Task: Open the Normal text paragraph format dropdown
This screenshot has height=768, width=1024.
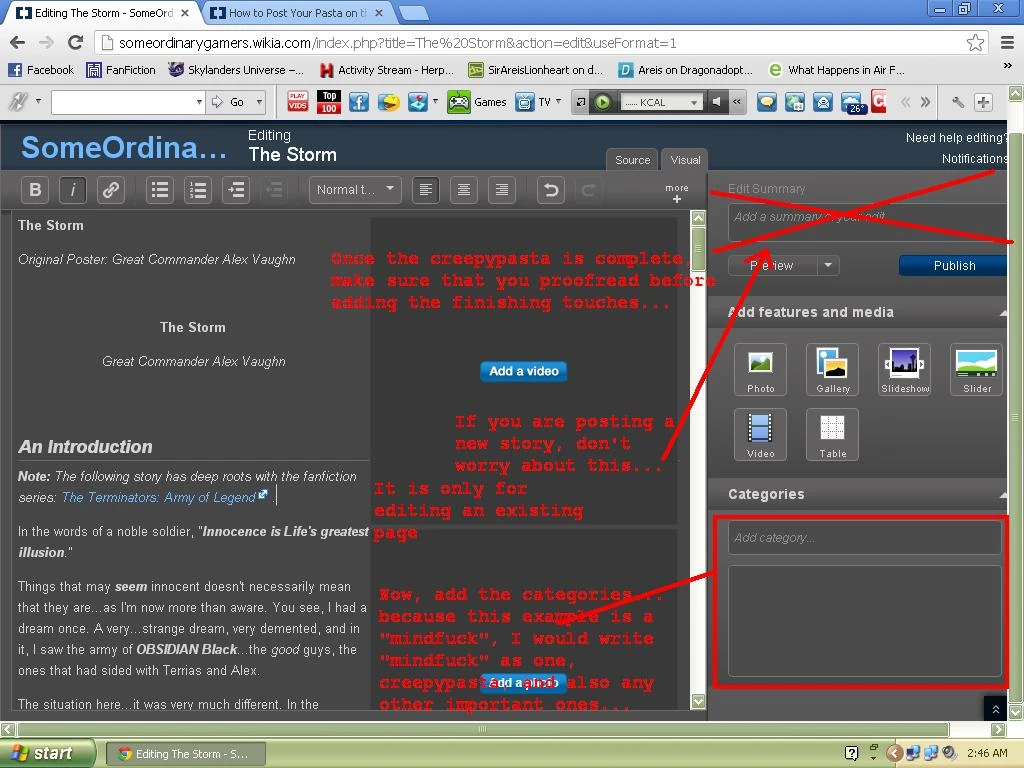Action: 355,190
